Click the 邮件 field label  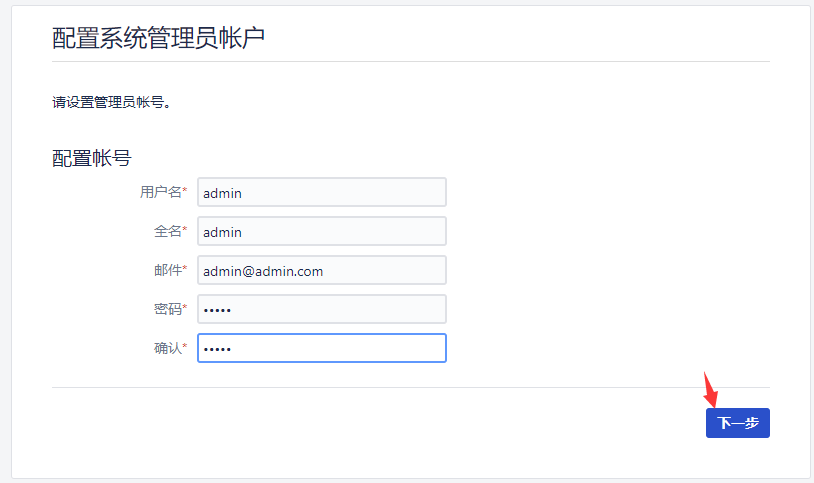click(167, 270)
